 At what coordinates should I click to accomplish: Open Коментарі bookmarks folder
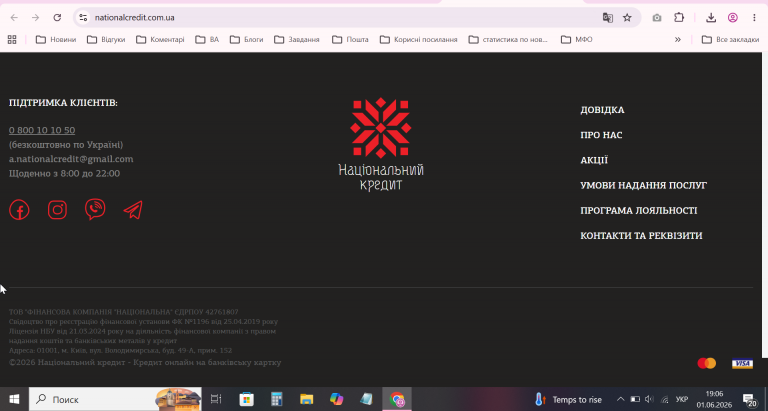pyautogui.click(x=160, y=40)
